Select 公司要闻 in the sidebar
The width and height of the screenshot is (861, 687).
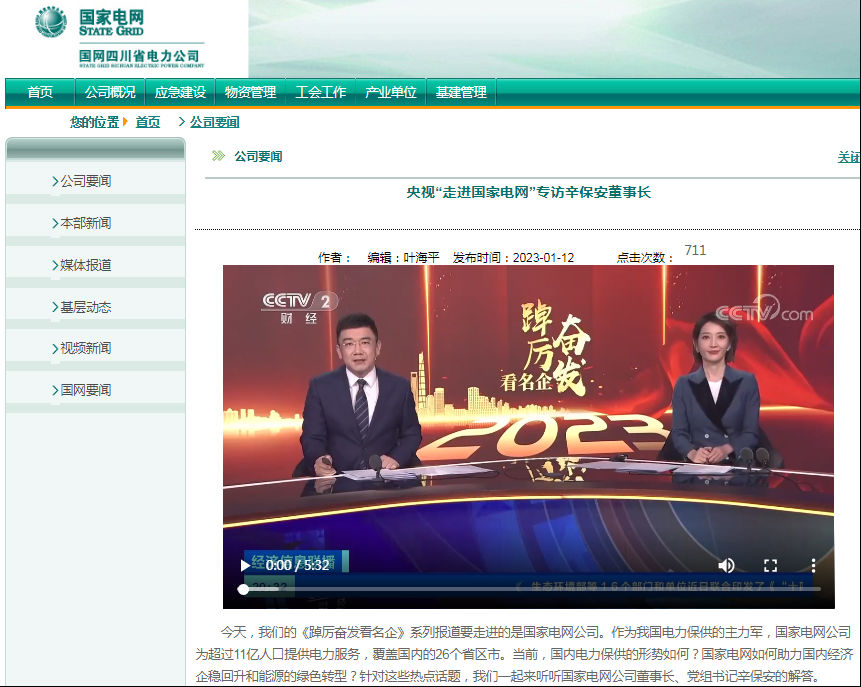(x=86, y=181)
